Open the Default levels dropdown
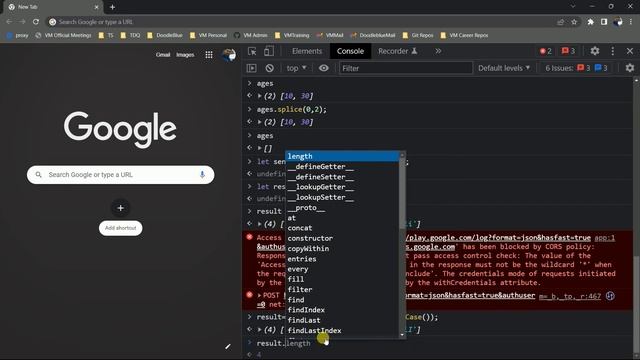 point(504,68)
